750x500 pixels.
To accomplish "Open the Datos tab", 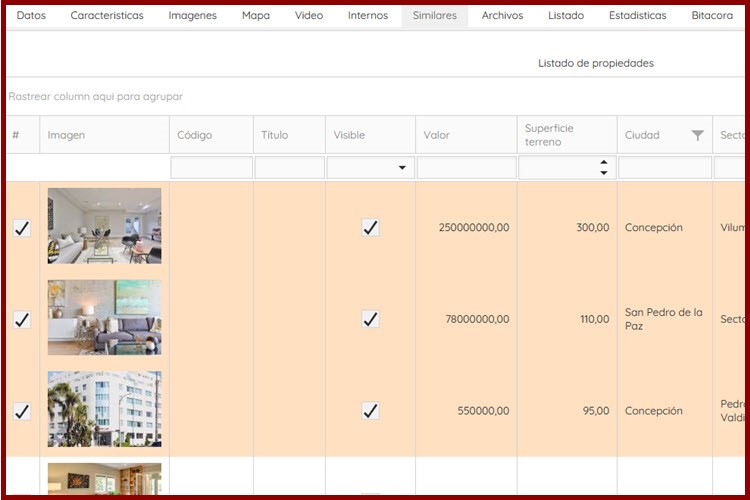I will [x=31, y=15].
